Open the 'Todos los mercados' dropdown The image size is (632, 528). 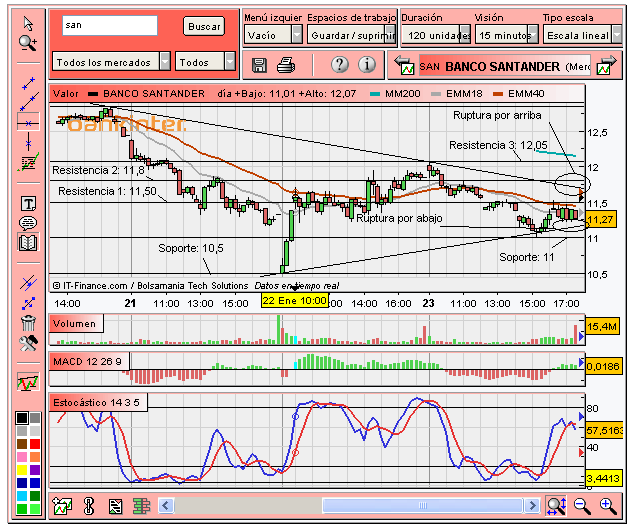[x=111, y=62]
